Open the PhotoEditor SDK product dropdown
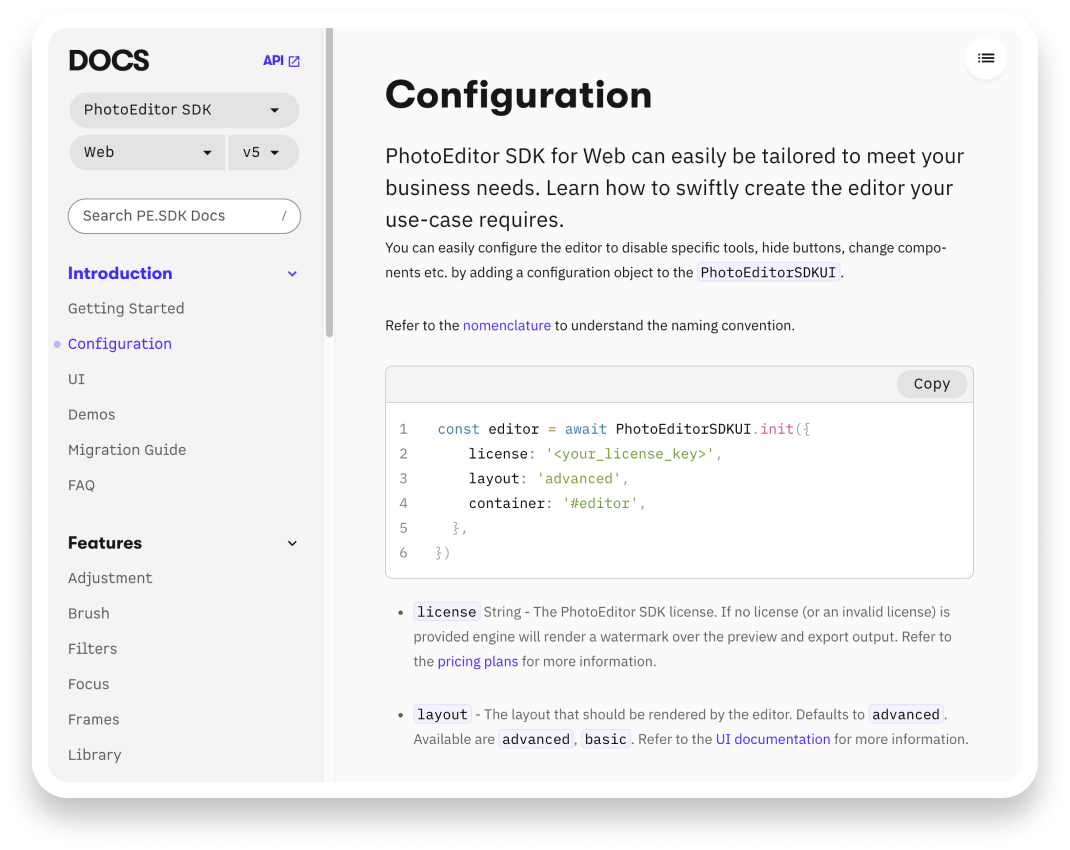This screenshot has height=850, width=1070. tap(184, 110)
